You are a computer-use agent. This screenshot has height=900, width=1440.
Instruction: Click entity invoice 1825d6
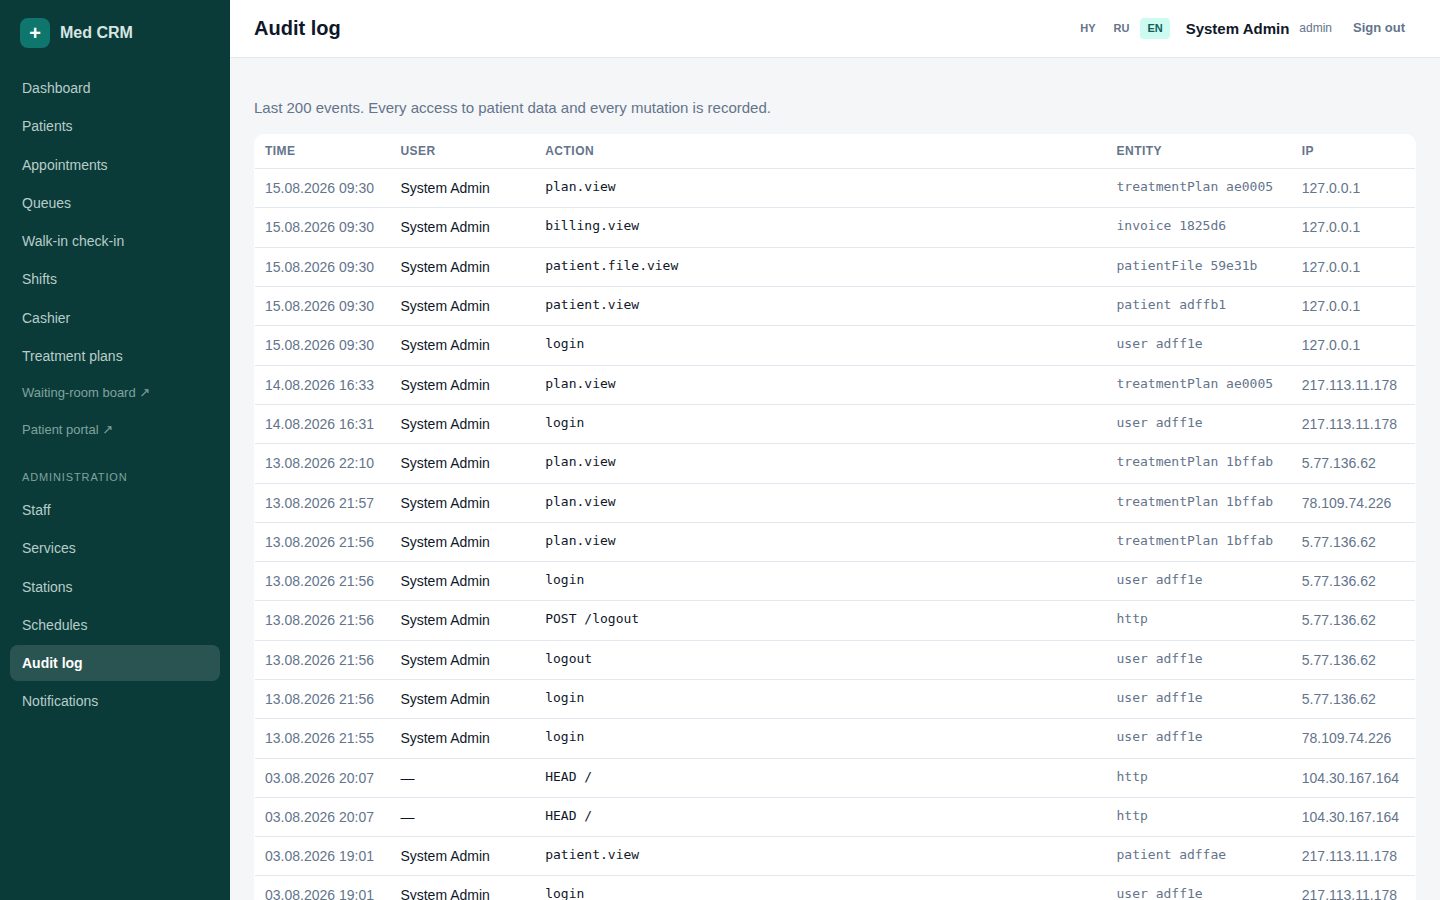point(1171,226)
